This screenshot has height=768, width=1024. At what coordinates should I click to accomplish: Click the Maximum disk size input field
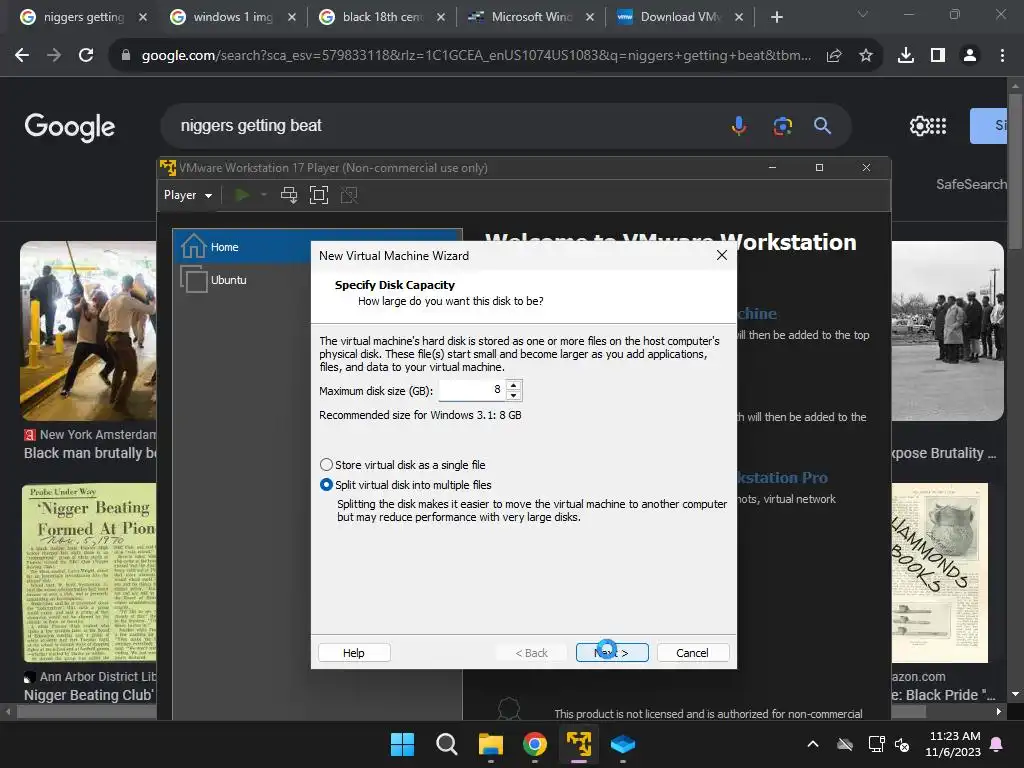tap(472, 390)
